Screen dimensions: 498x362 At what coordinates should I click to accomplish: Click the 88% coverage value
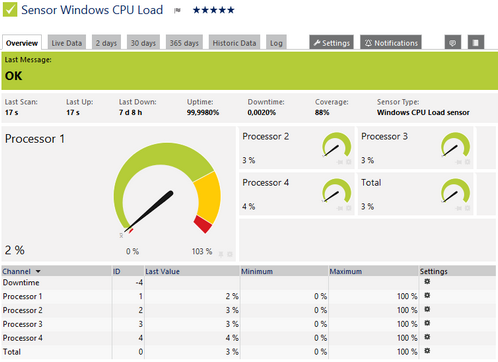coord(322,112)
